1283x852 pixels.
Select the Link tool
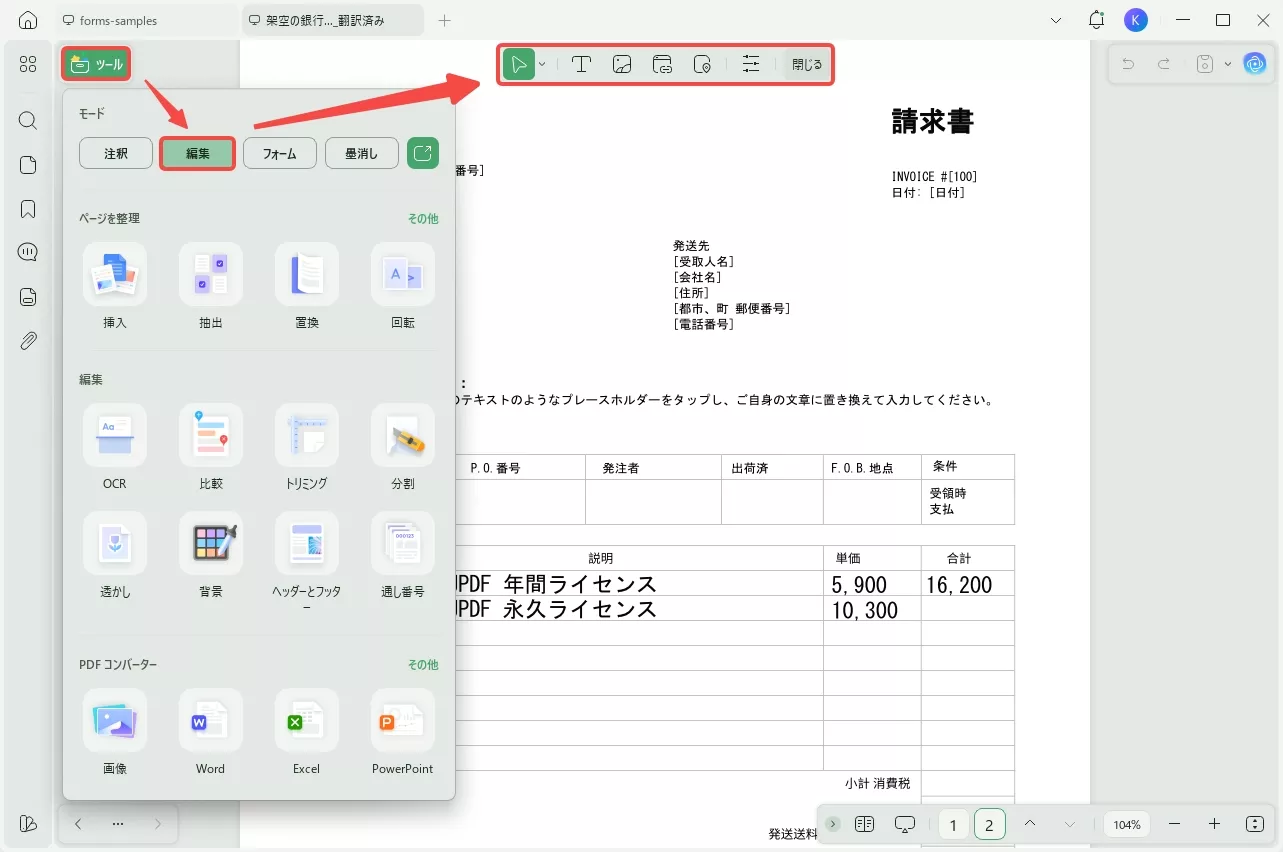pyautogui.click(x=662, y=63)
